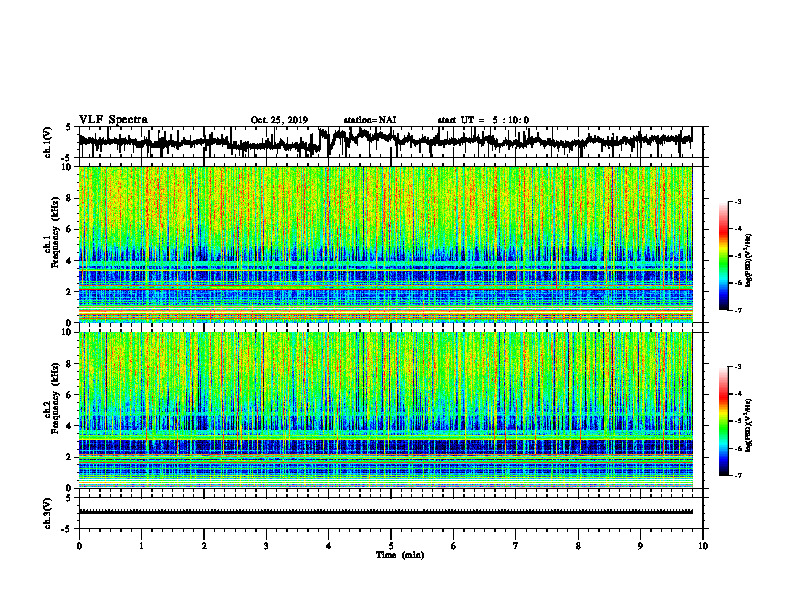The height and width of the screenshot is (612, 792).
Task: Click the ch.1 waveform trace panel
Action: tap(390, 142)
